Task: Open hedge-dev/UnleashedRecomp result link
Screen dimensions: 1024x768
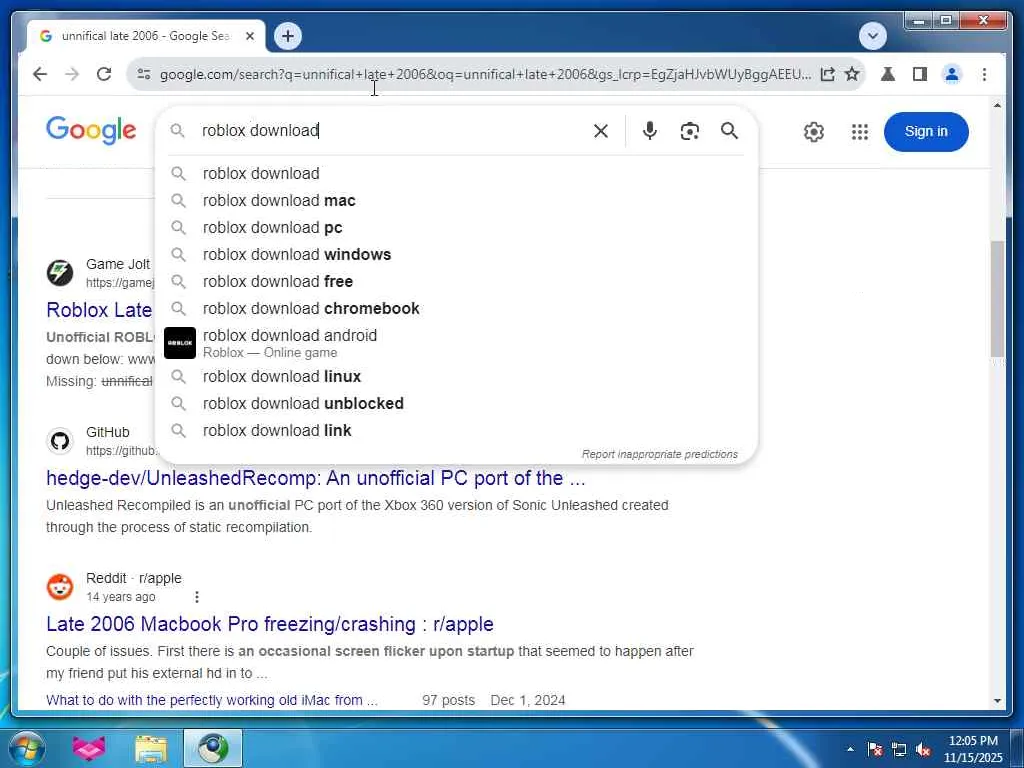Action: pos(315,478)
